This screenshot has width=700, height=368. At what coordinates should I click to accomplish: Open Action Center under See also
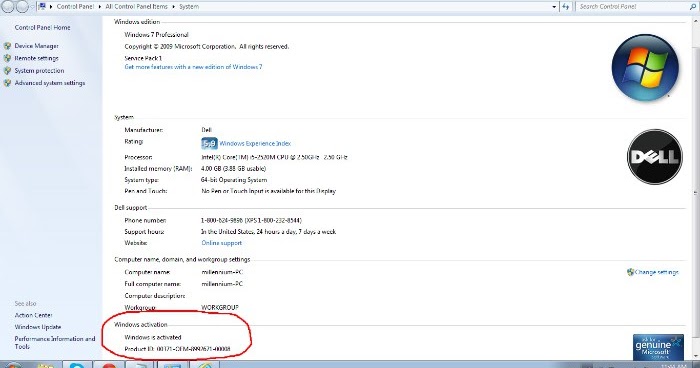coord(33,315)
